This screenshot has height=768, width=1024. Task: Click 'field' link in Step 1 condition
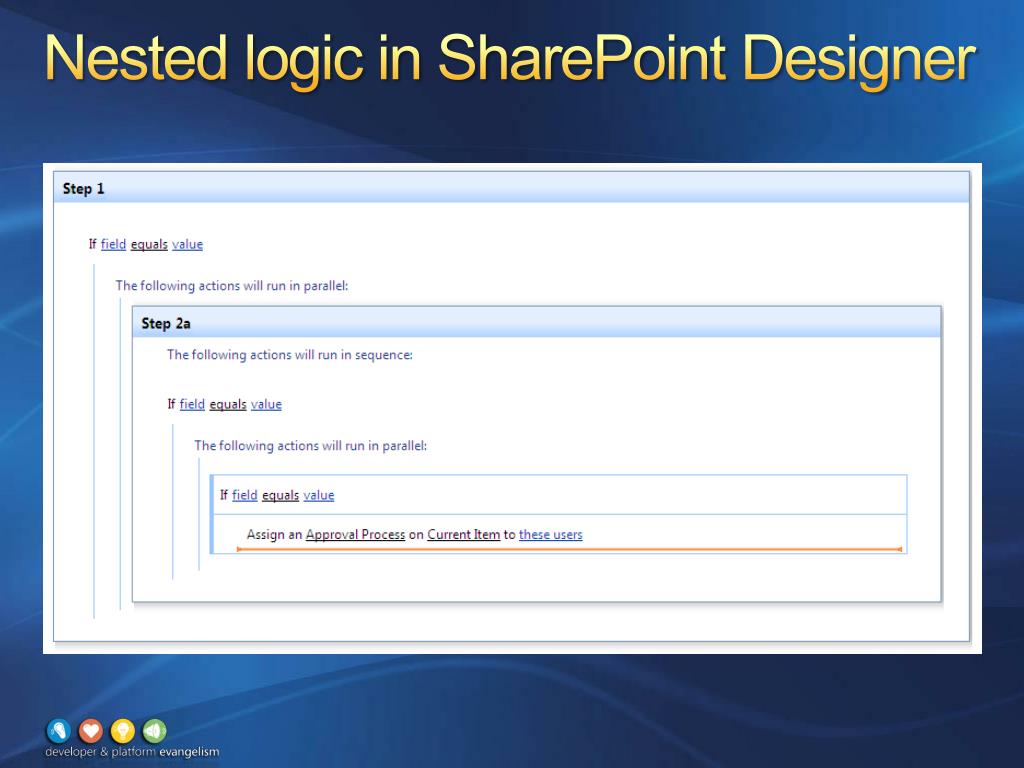pos(113,244)
